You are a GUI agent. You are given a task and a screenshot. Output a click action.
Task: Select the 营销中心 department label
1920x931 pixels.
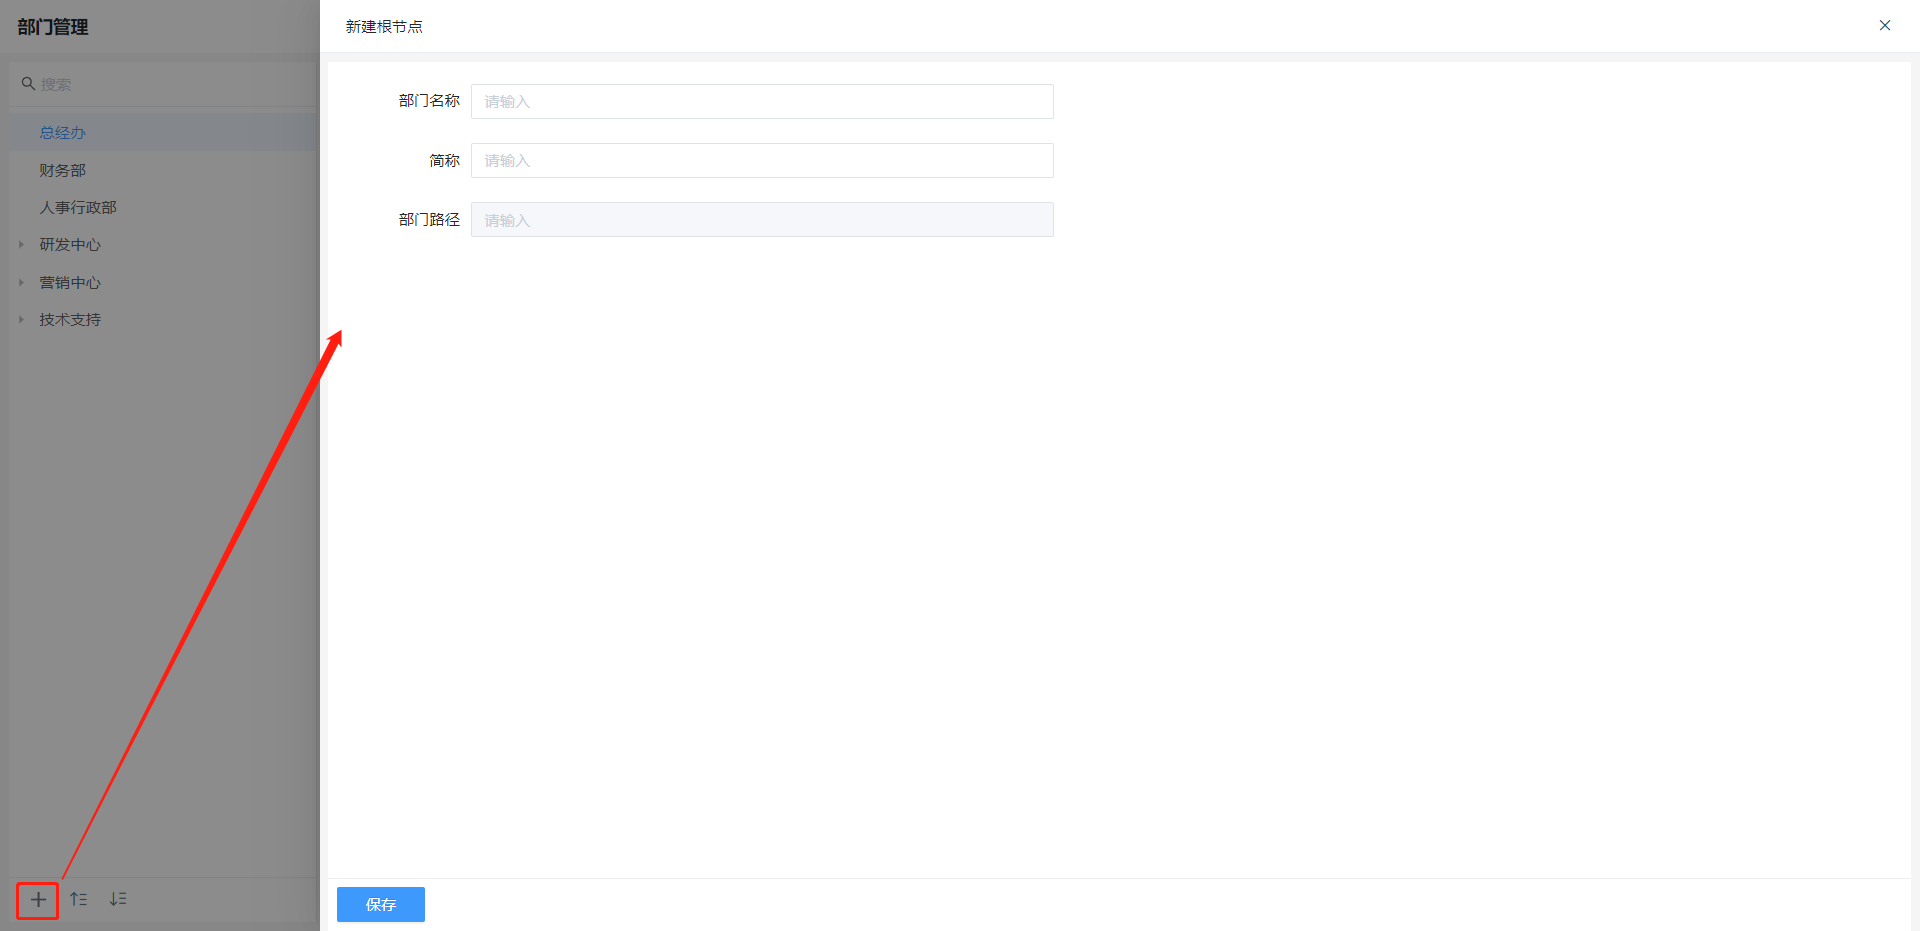point(70,283)
